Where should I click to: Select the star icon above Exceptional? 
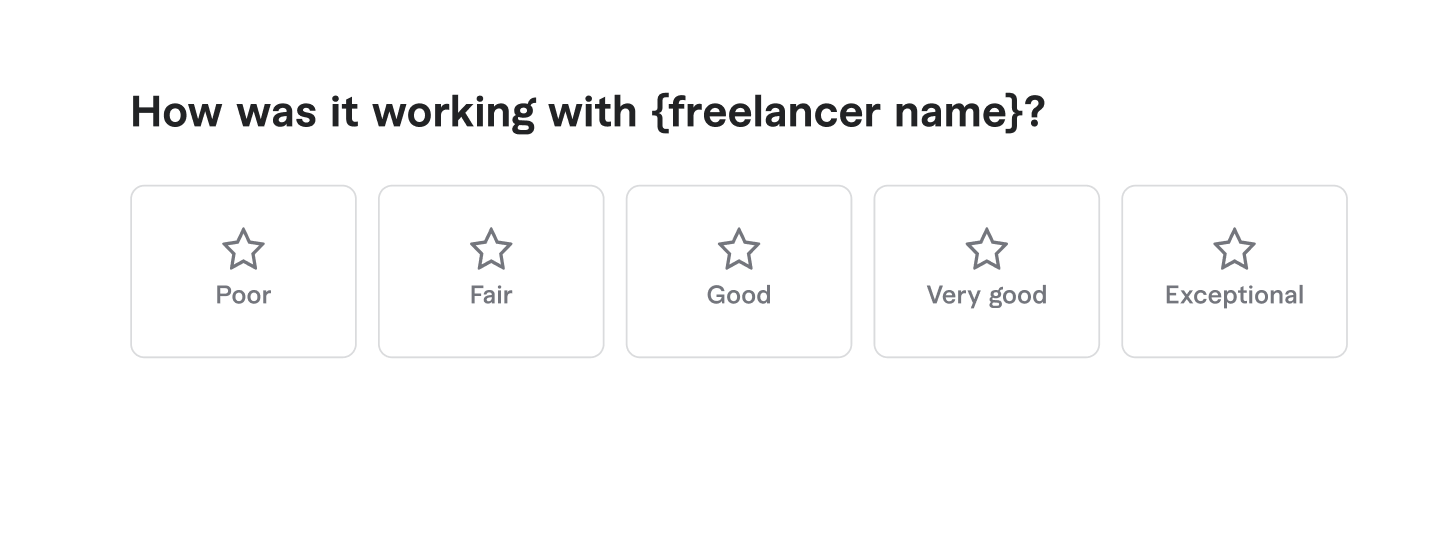[1234, 249]
